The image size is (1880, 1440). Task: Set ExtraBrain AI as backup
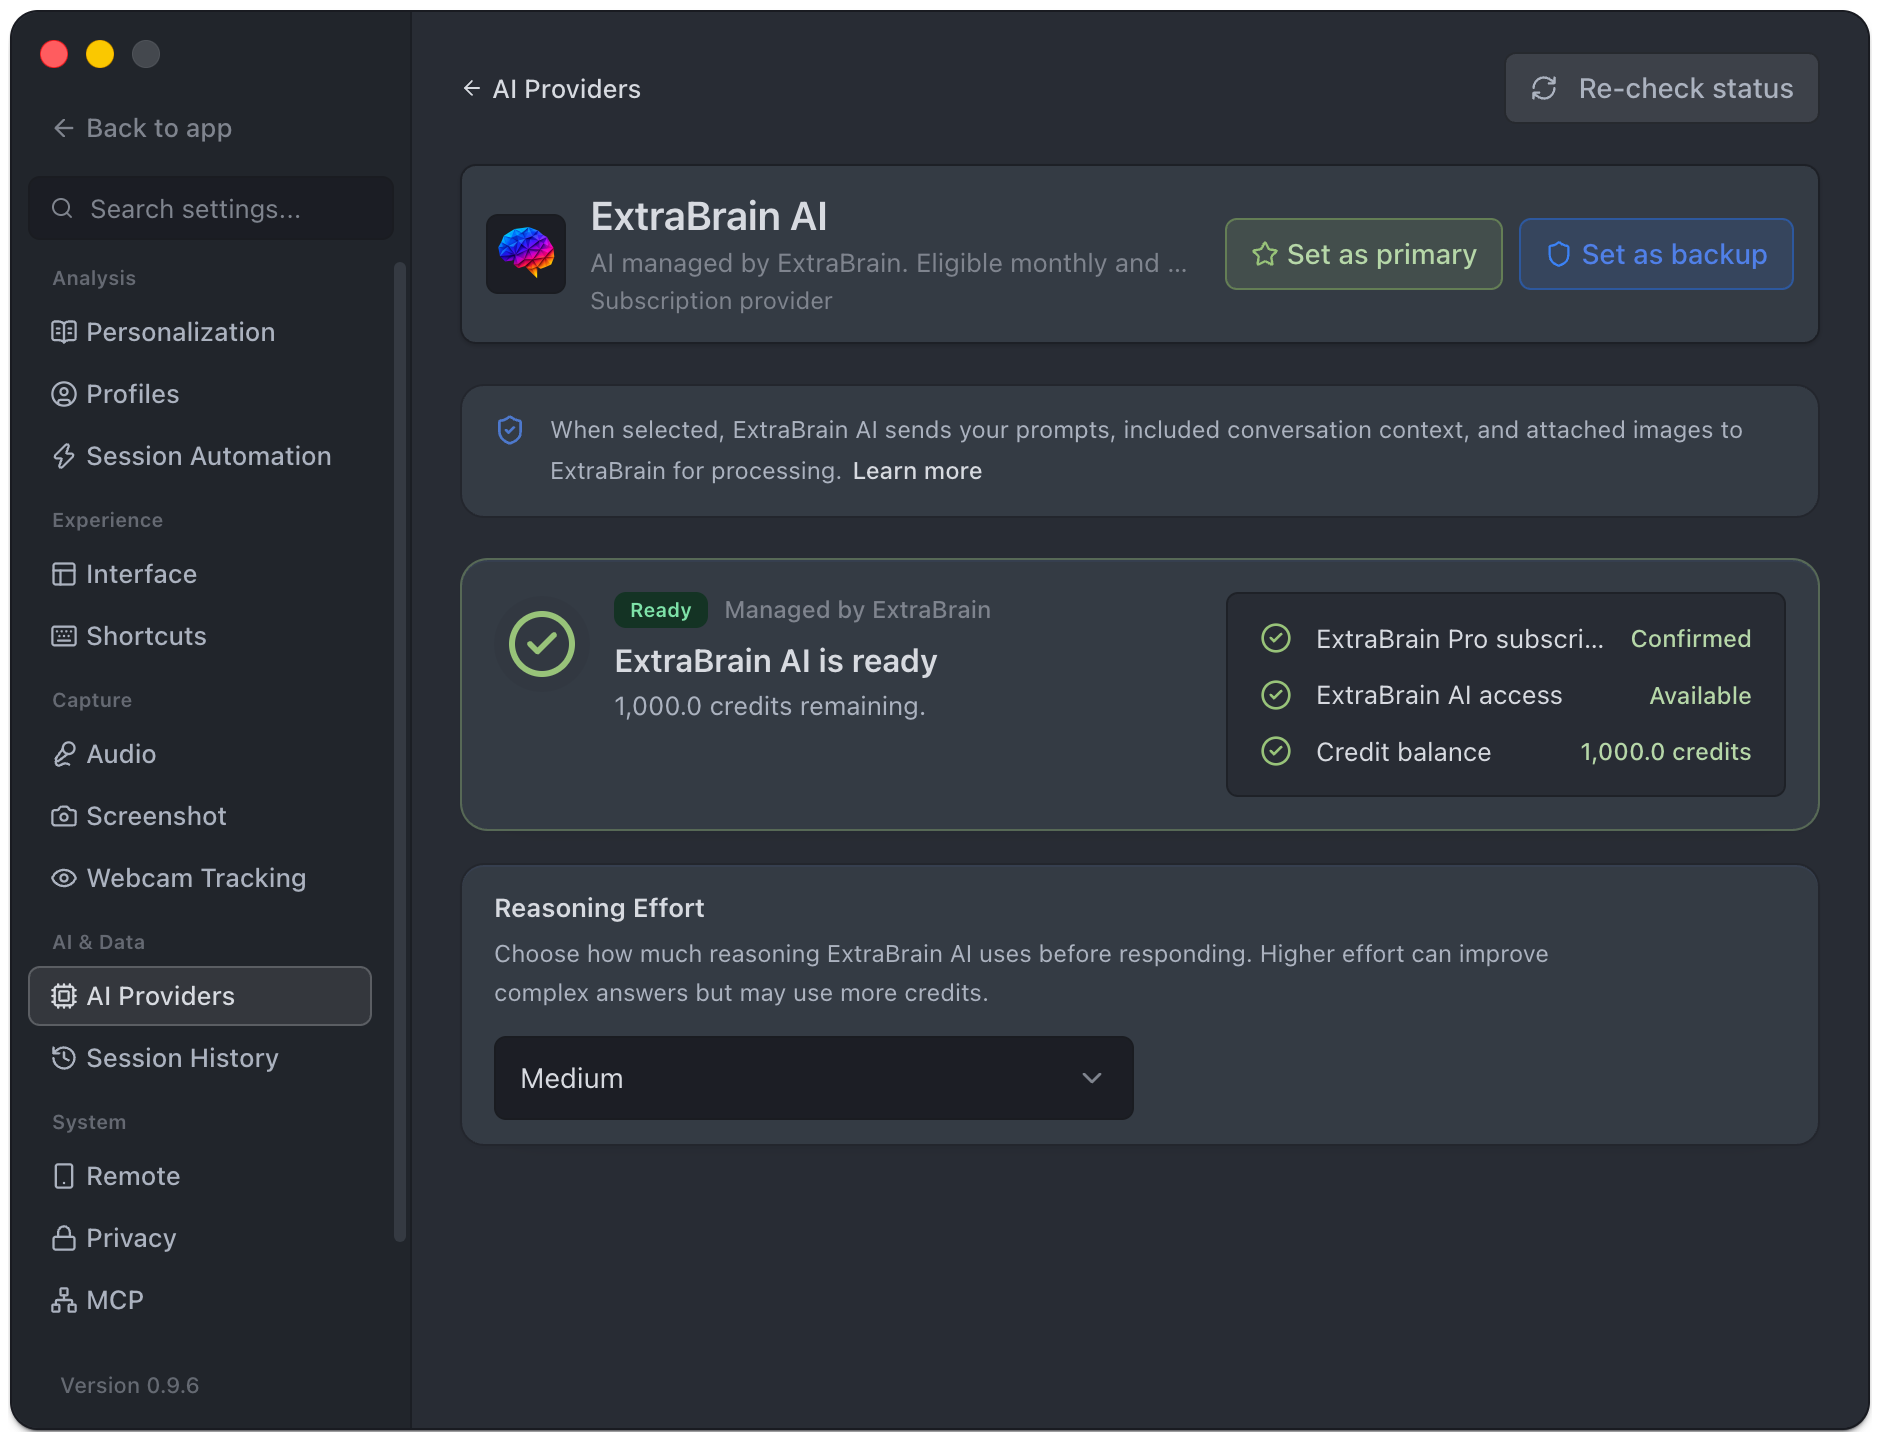coord(1656,254)
